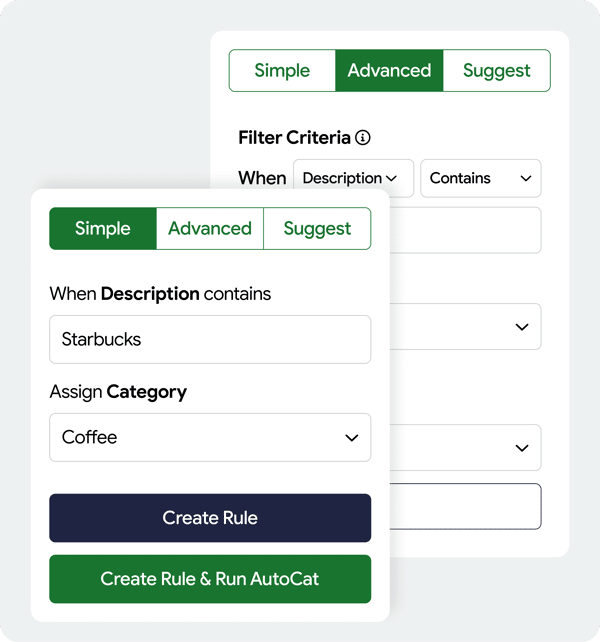The width and height of the screenshot is (600, 642).
Task: Click the Filter Criteria info icon
Action: [x=362, y=138]
